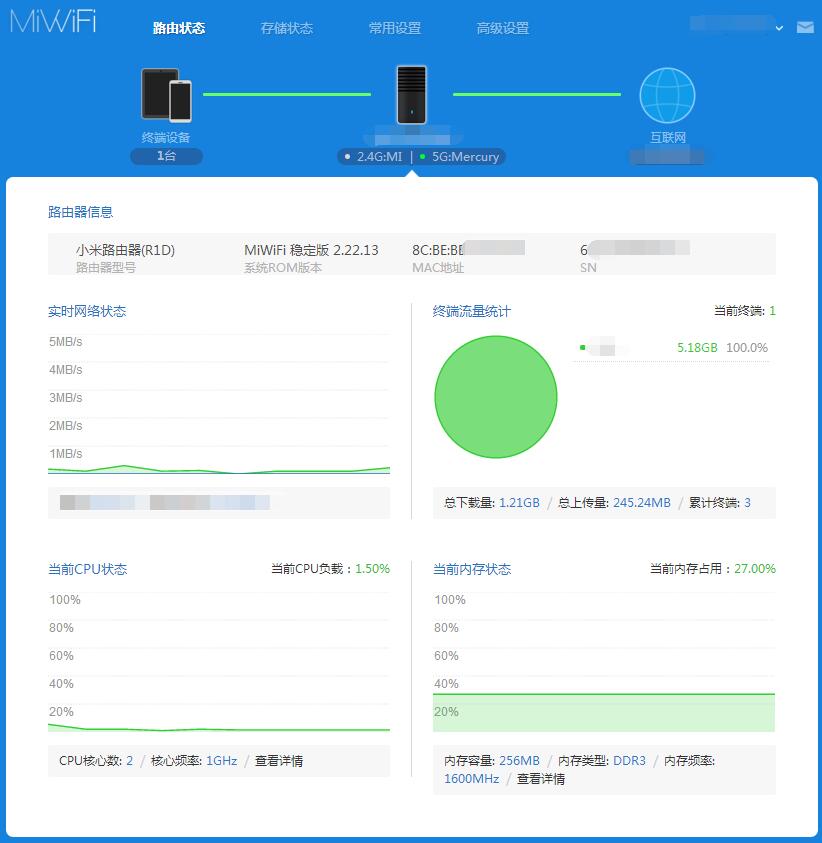
Task: Open CPU 查看详情 link
Action: (278, 761)
